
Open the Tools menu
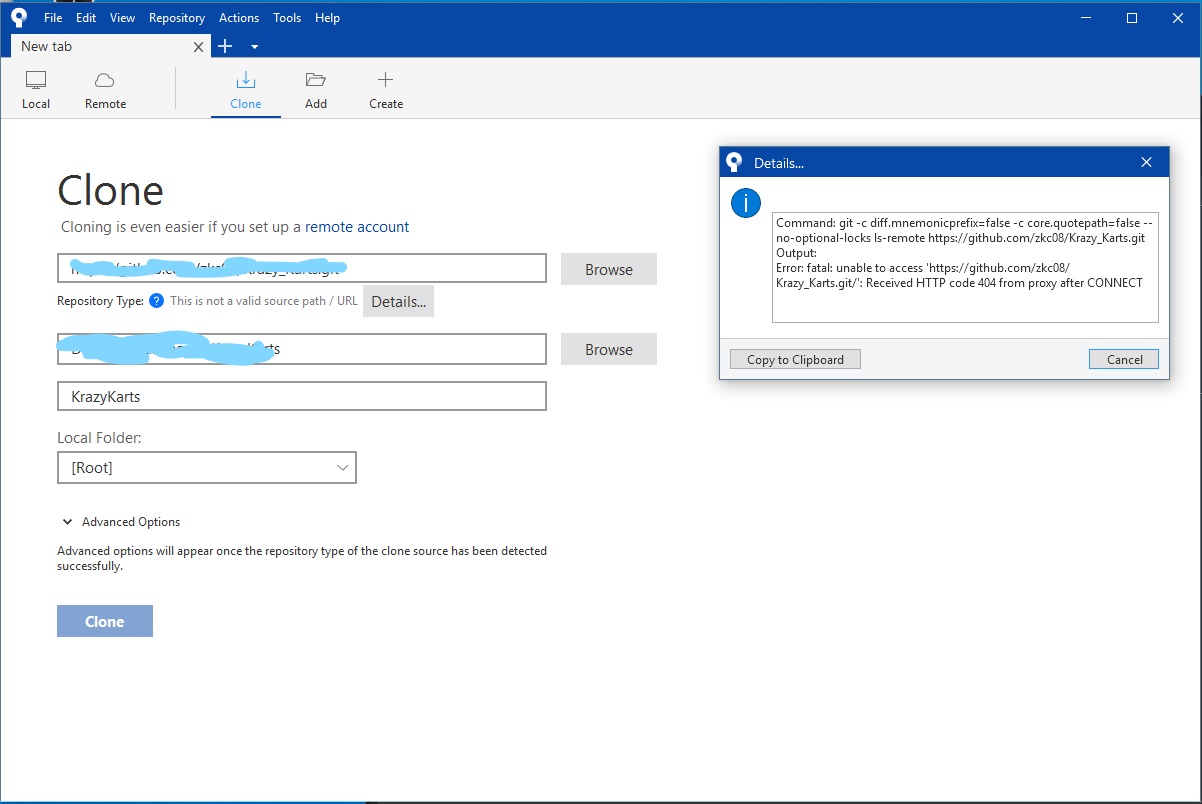click(287, 18)
